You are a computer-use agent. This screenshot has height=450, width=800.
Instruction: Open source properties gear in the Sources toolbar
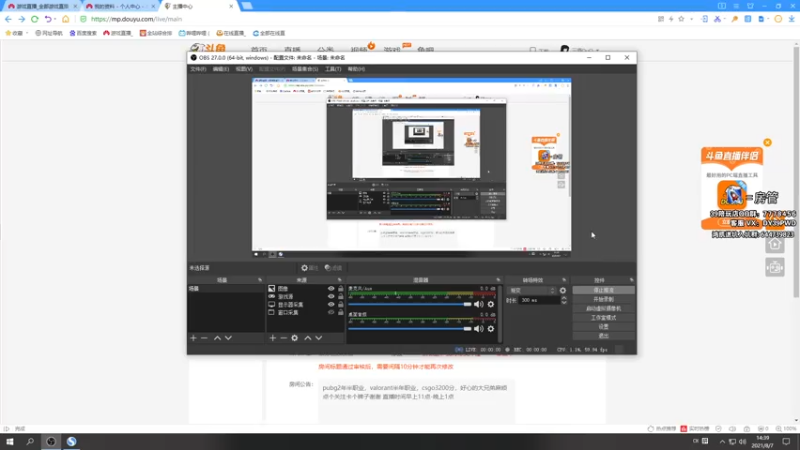pos(294,338)
